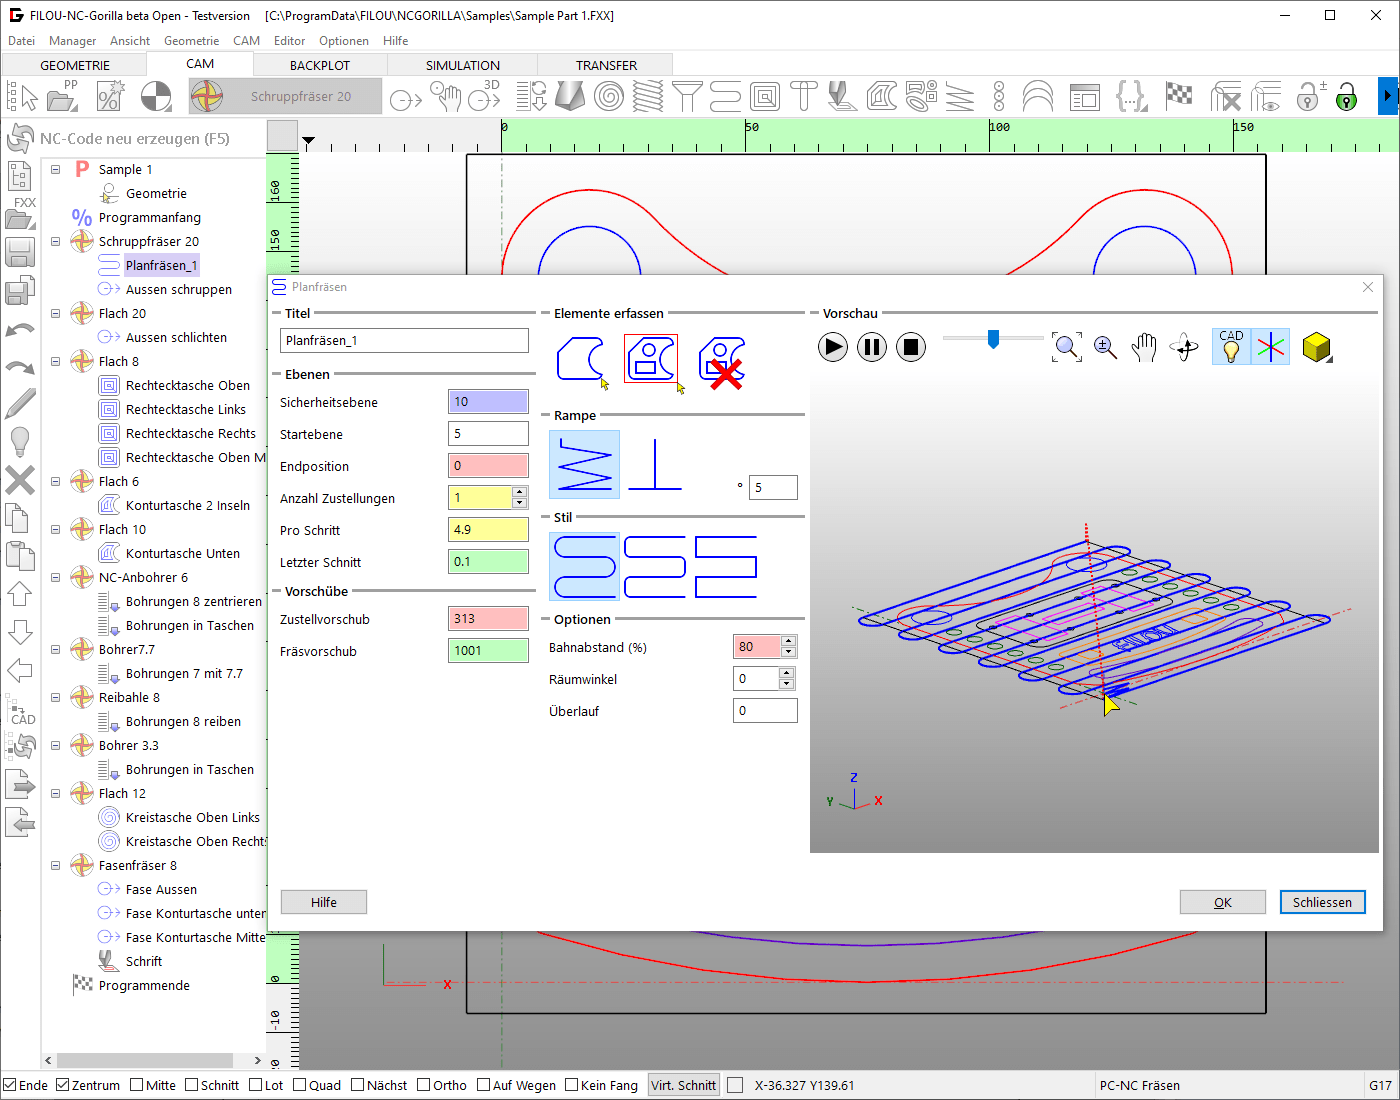
Task: Enable the Mitte snap checkbox
Action: pos(137,1085)
